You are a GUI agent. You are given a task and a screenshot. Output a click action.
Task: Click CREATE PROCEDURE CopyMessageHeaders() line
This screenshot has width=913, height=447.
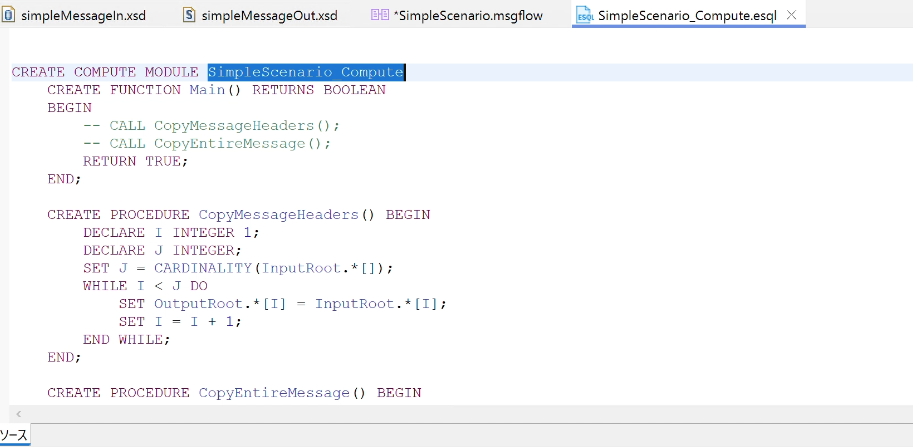coord(239,215)
